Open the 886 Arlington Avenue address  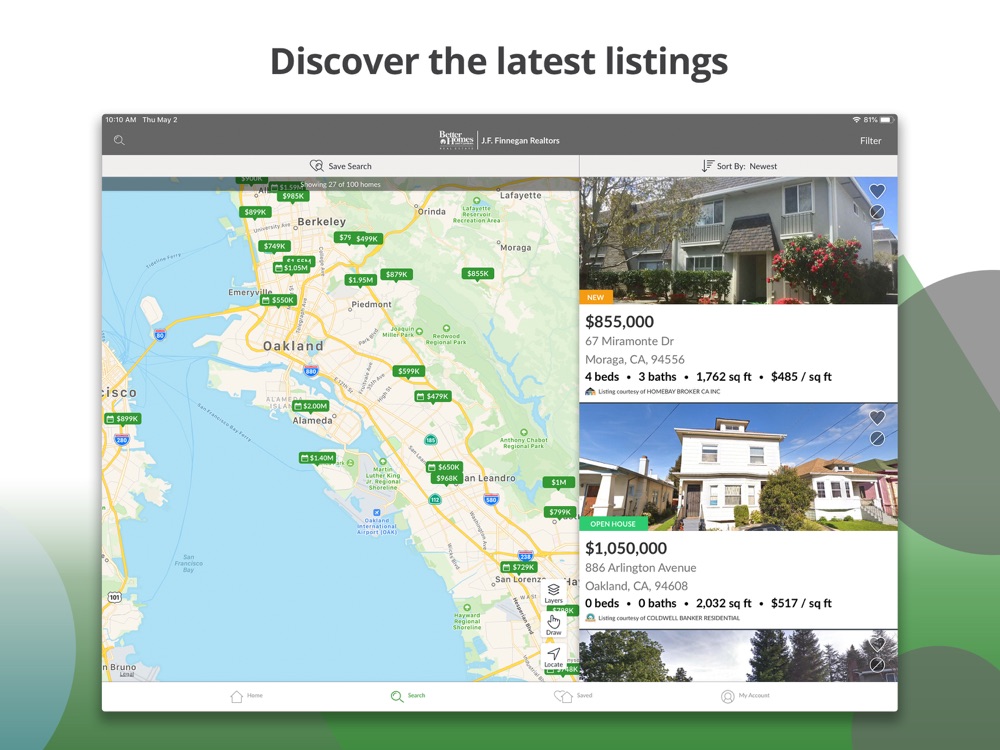[641, 568]
